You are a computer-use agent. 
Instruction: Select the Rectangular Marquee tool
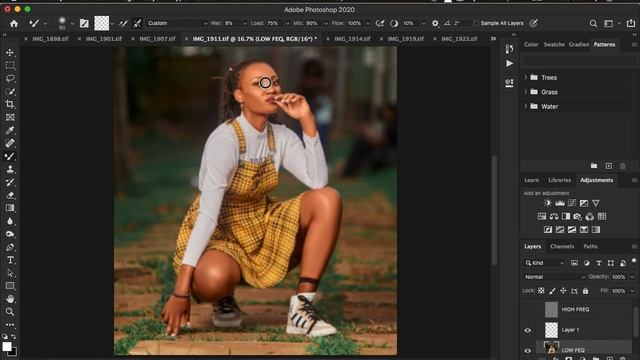(x=10, y=65)
